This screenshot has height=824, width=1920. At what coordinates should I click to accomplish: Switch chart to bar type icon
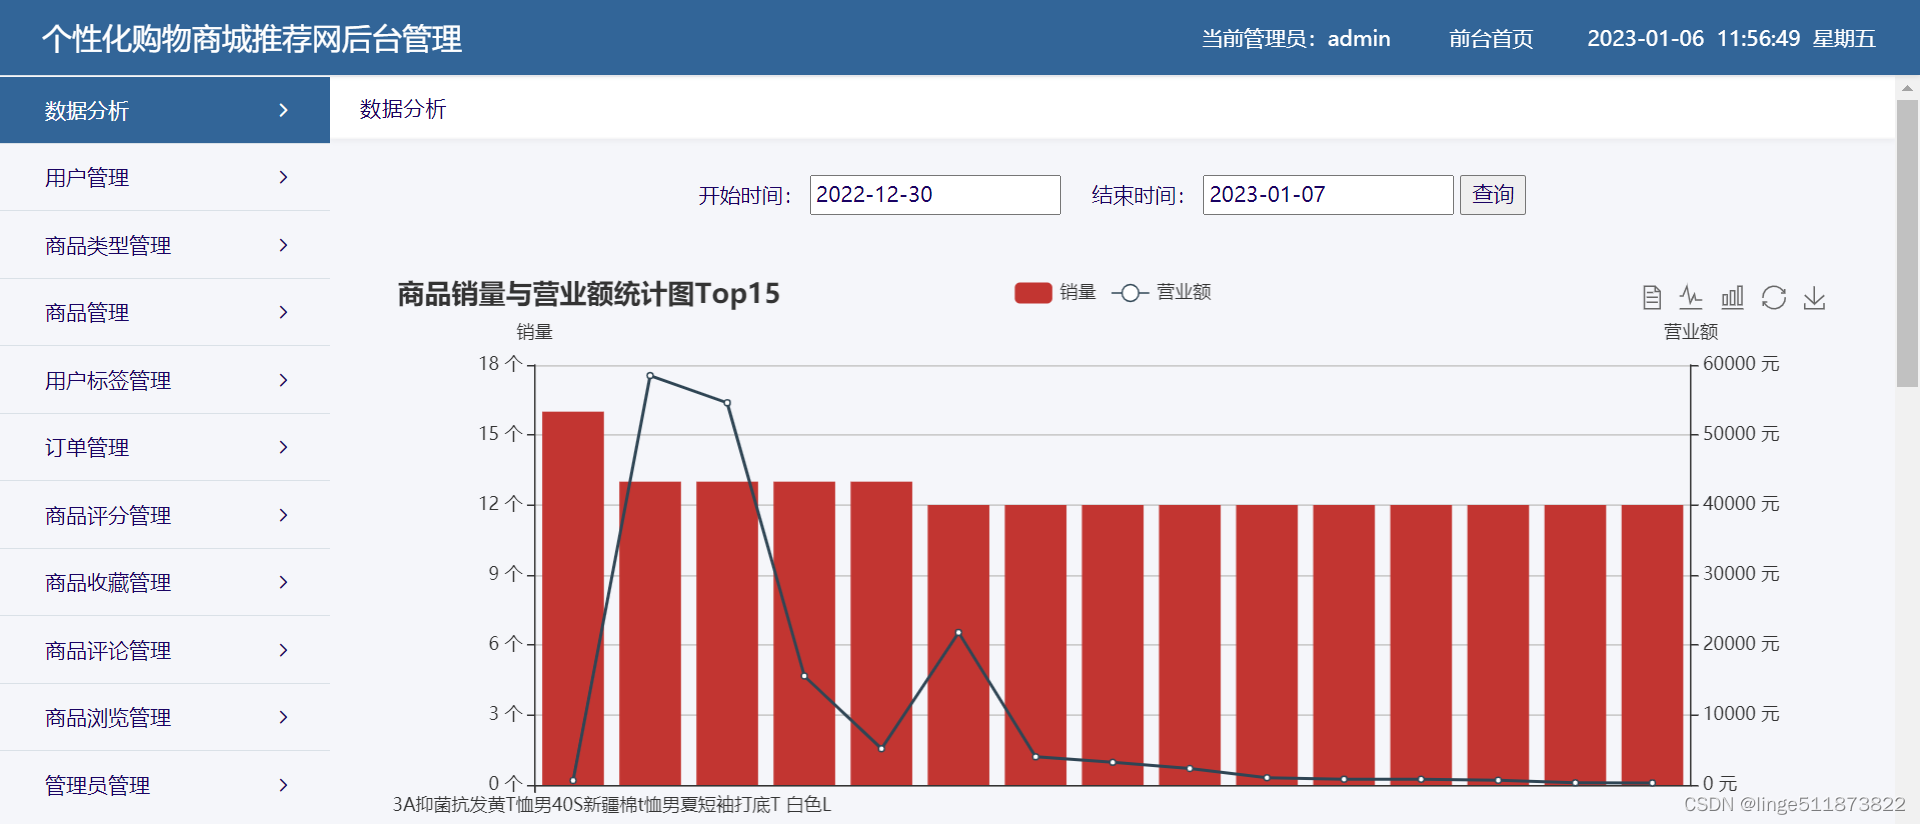coord(1732,297)
